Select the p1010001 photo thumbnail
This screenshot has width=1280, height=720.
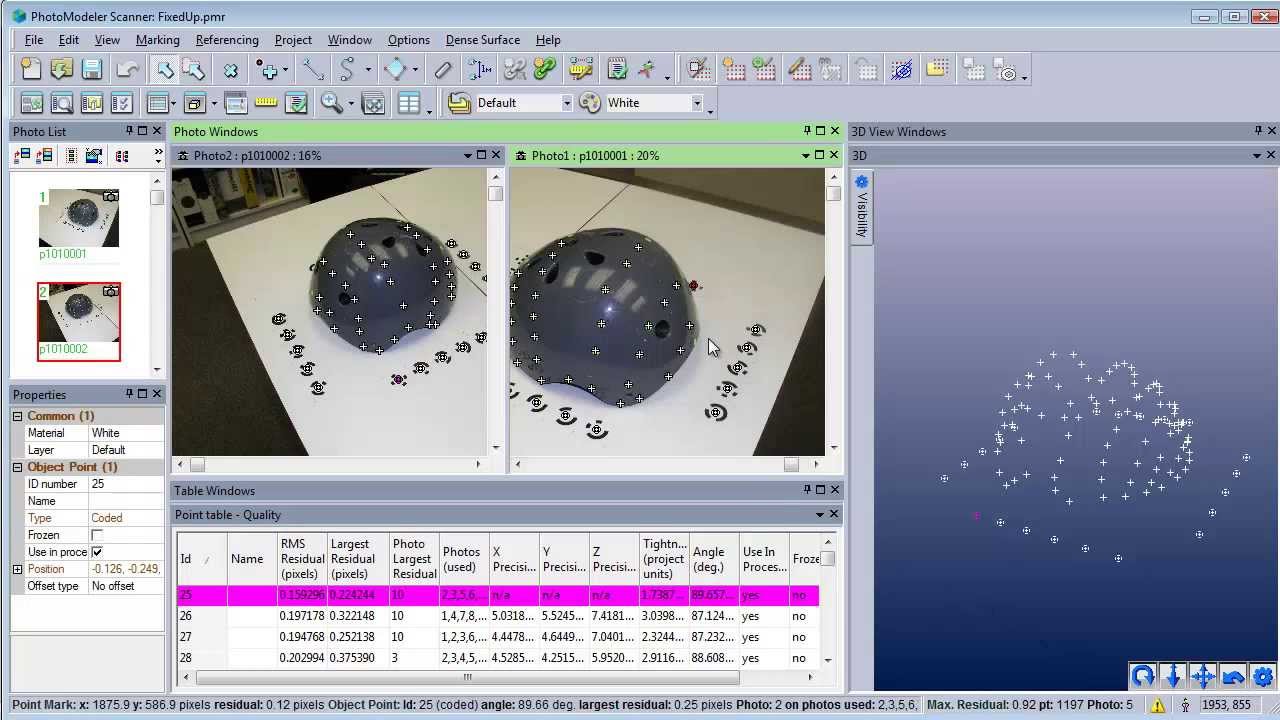click(x=78, y=218)
